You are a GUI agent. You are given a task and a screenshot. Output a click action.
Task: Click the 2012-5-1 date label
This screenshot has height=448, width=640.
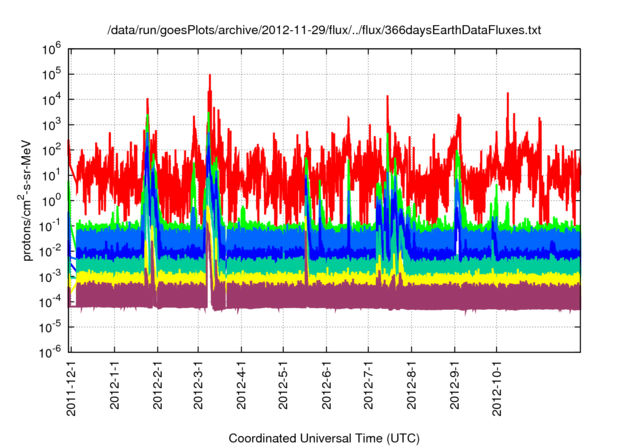pyautogui.click(x=283, y=384)
